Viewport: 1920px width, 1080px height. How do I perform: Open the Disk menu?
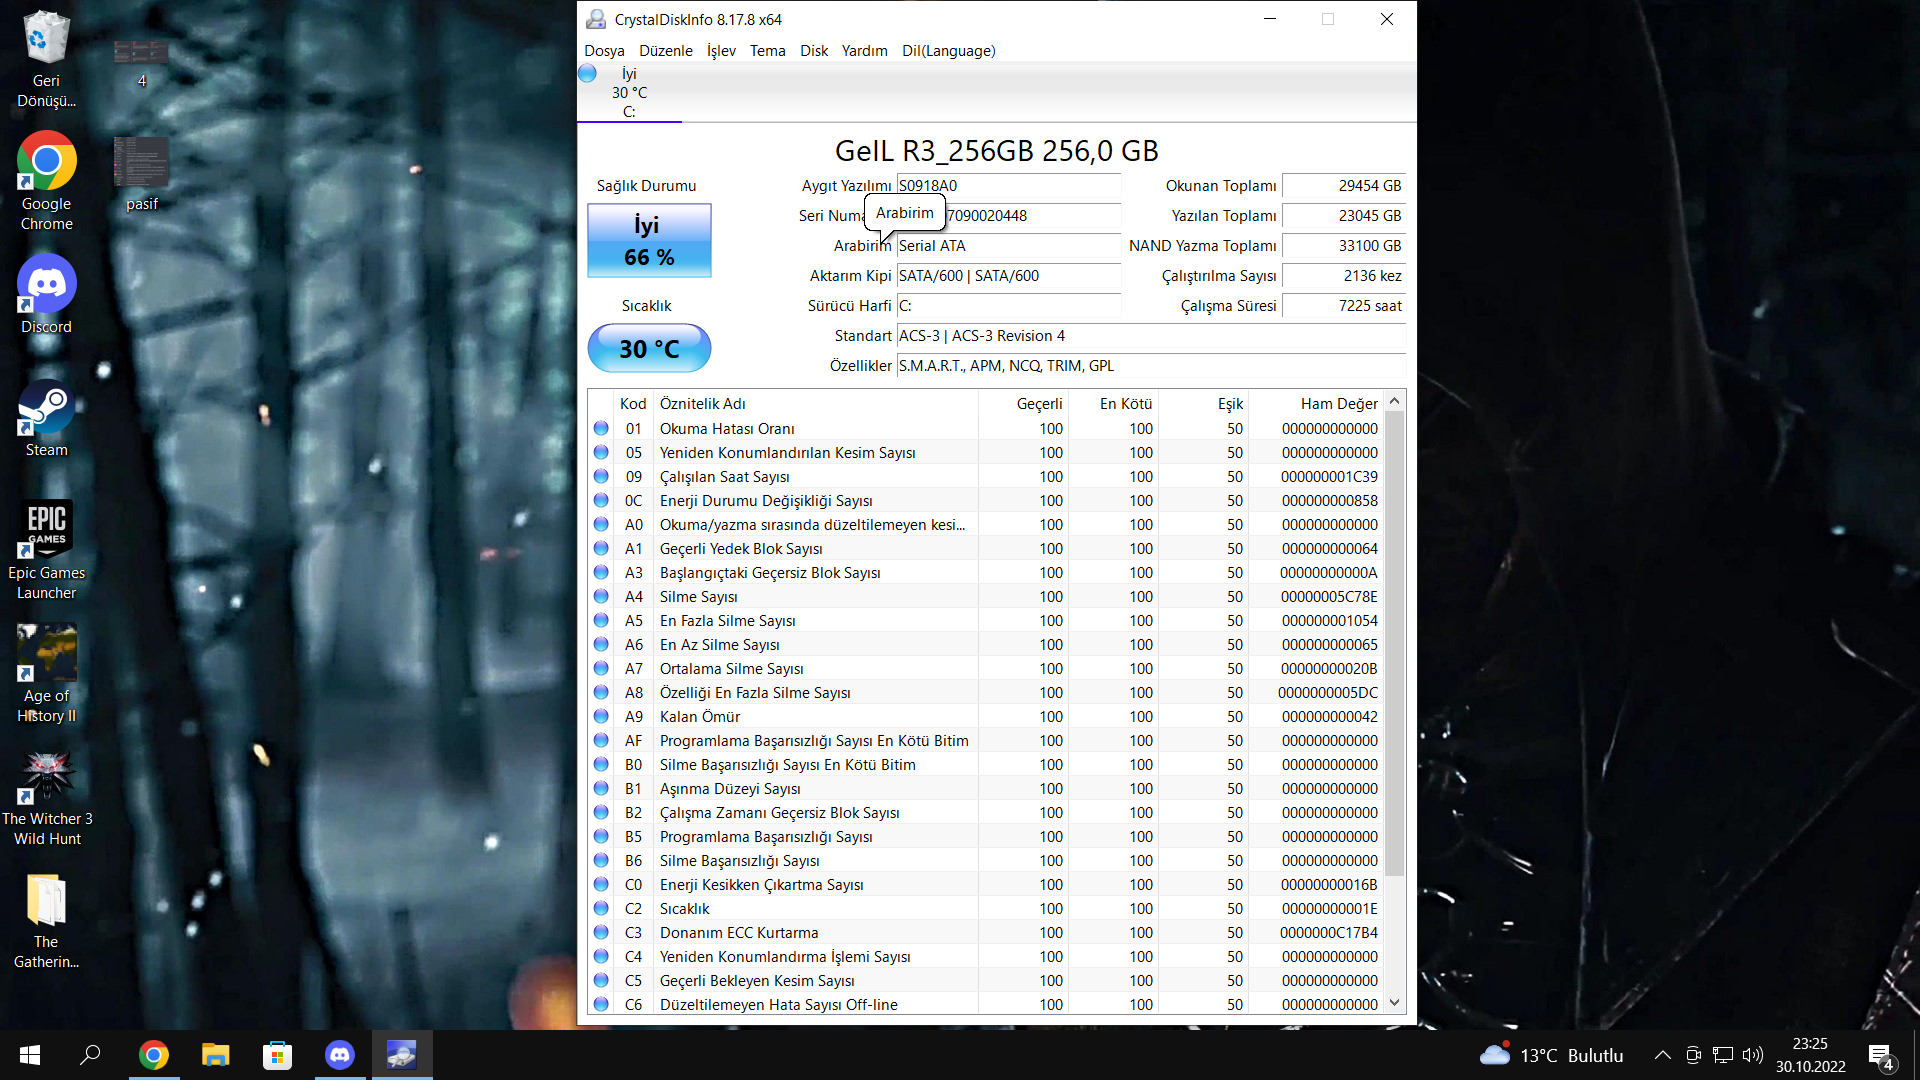(x=814, y=51)
